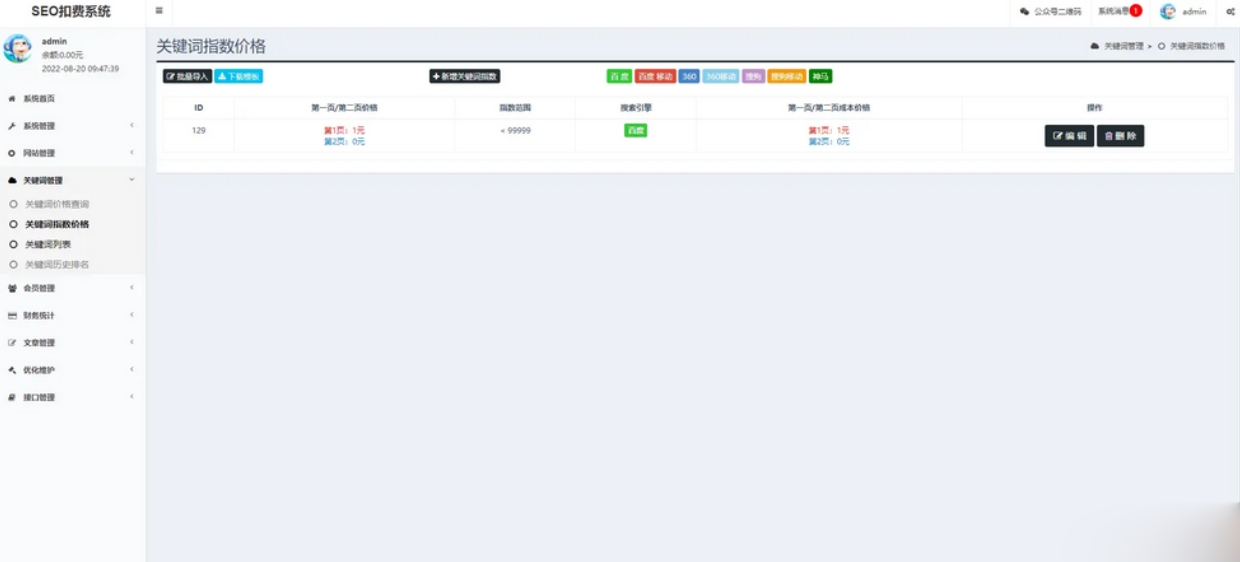Select the orange 搜狗移动 engine tag
Image resolution: width=1240 pixels, height=562 pixels.
coord(787,76)
